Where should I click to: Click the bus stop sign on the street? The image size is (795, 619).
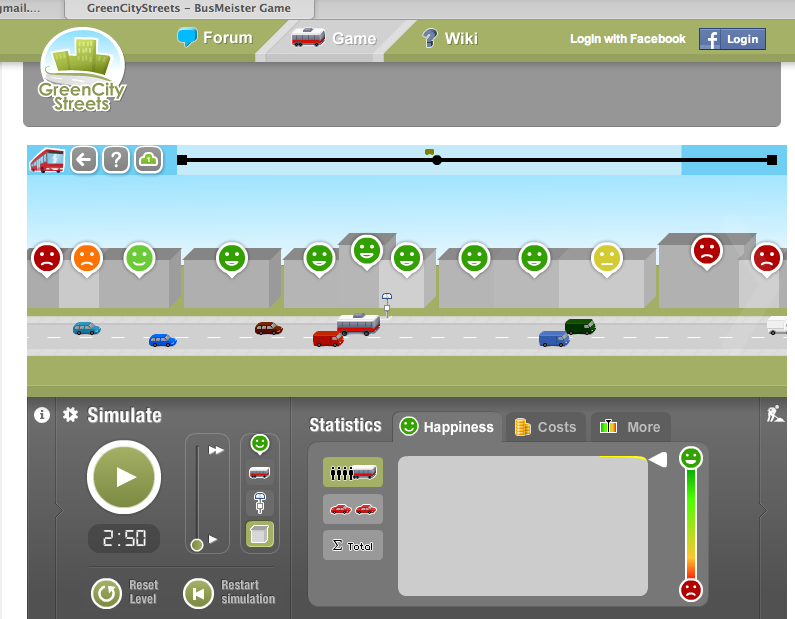pos(387,305)
